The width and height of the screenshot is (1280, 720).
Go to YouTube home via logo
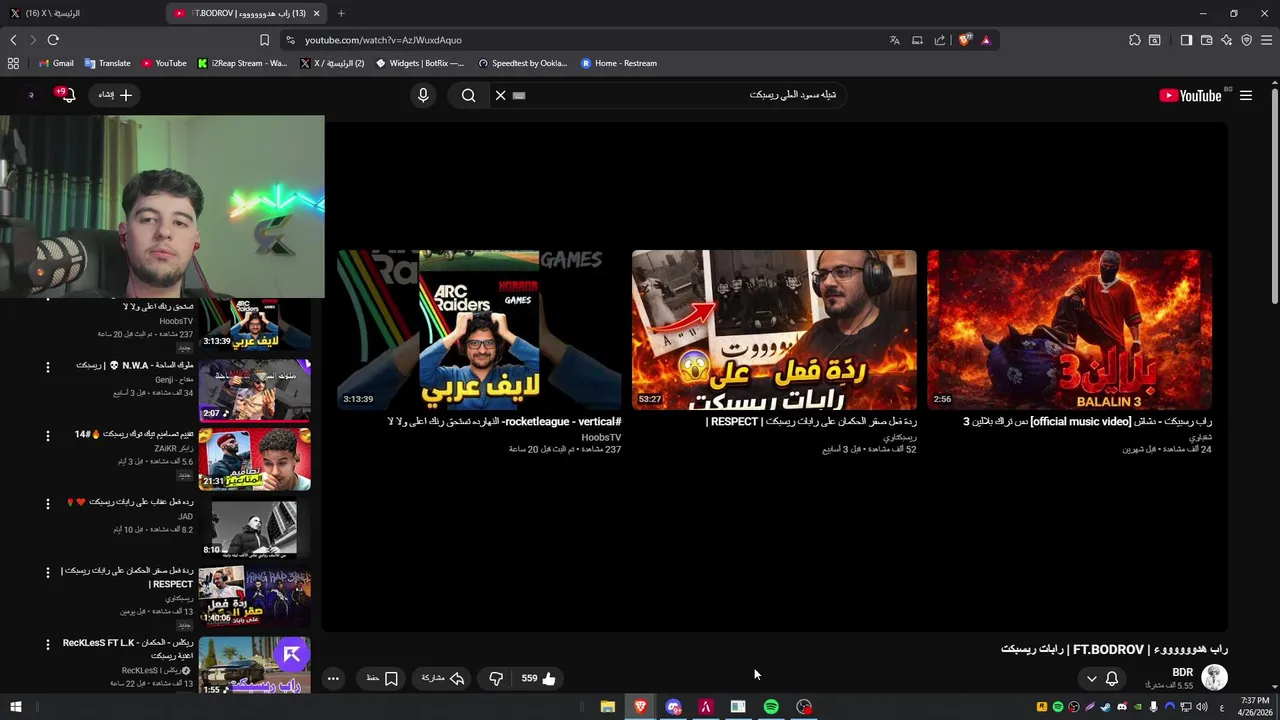click(x=1190, y=95)
